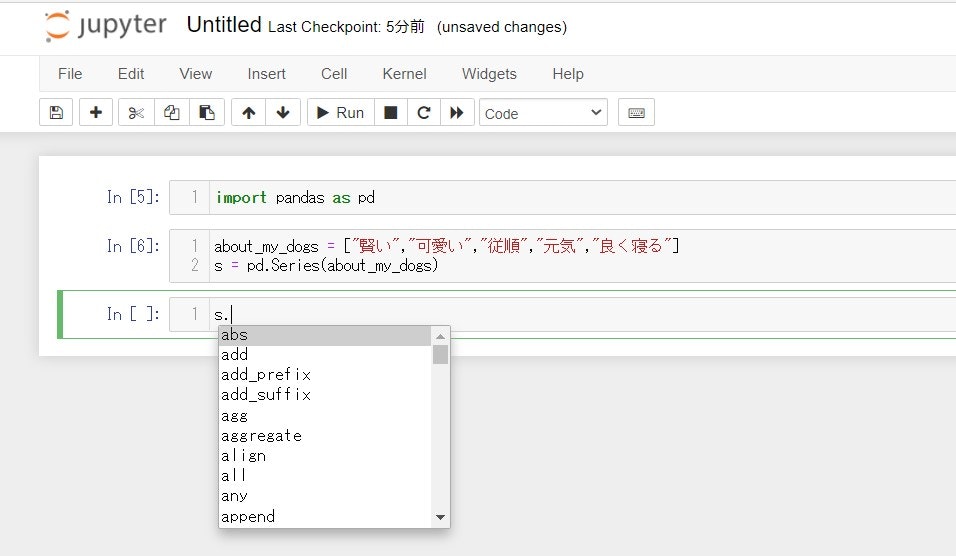Screen dimensions: 956x556
Task: Click the (unsaved changes) status text
Action: (502, 27)
